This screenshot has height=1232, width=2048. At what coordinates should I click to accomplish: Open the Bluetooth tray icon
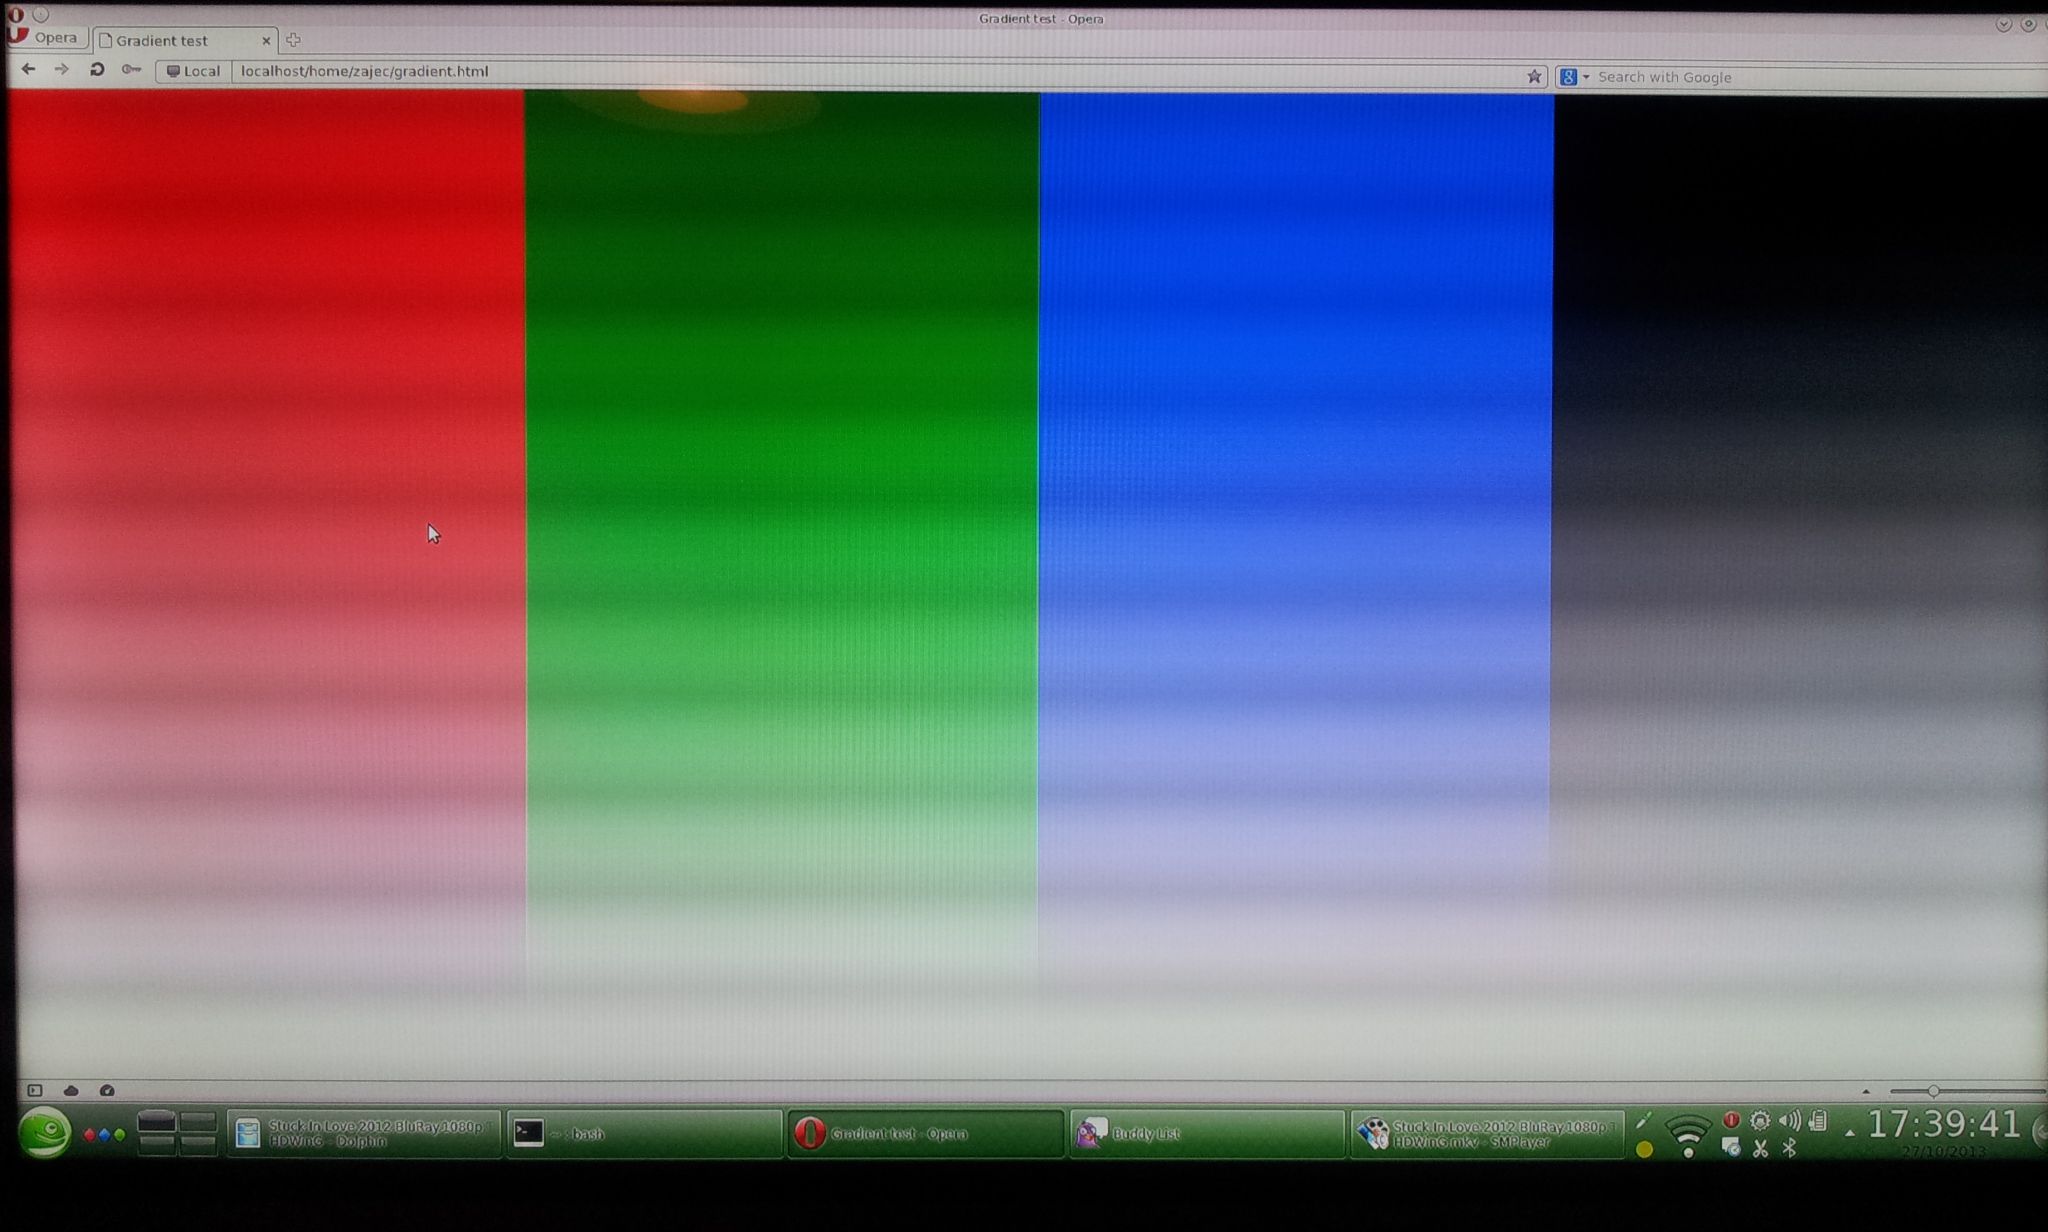(1789, 1148)
